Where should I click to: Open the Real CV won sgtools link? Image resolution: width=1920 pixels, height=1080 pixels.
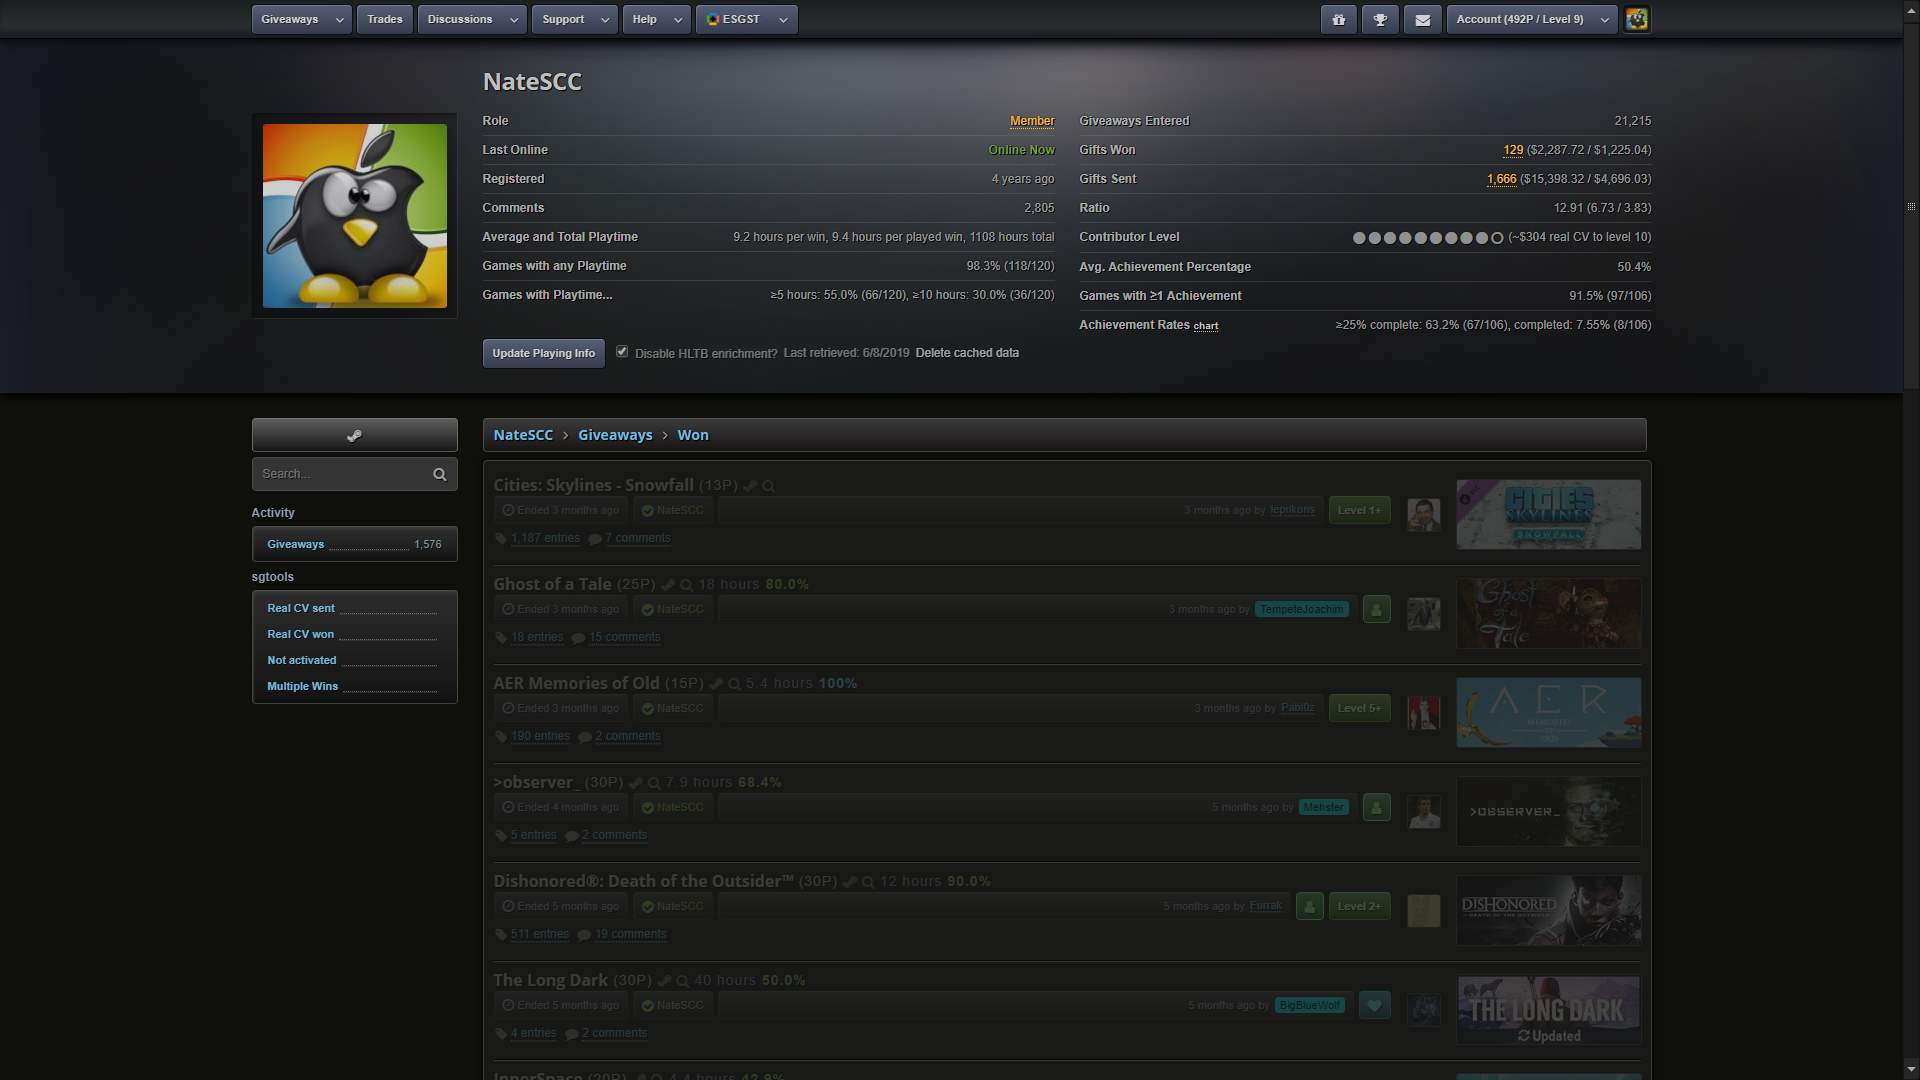300,634
